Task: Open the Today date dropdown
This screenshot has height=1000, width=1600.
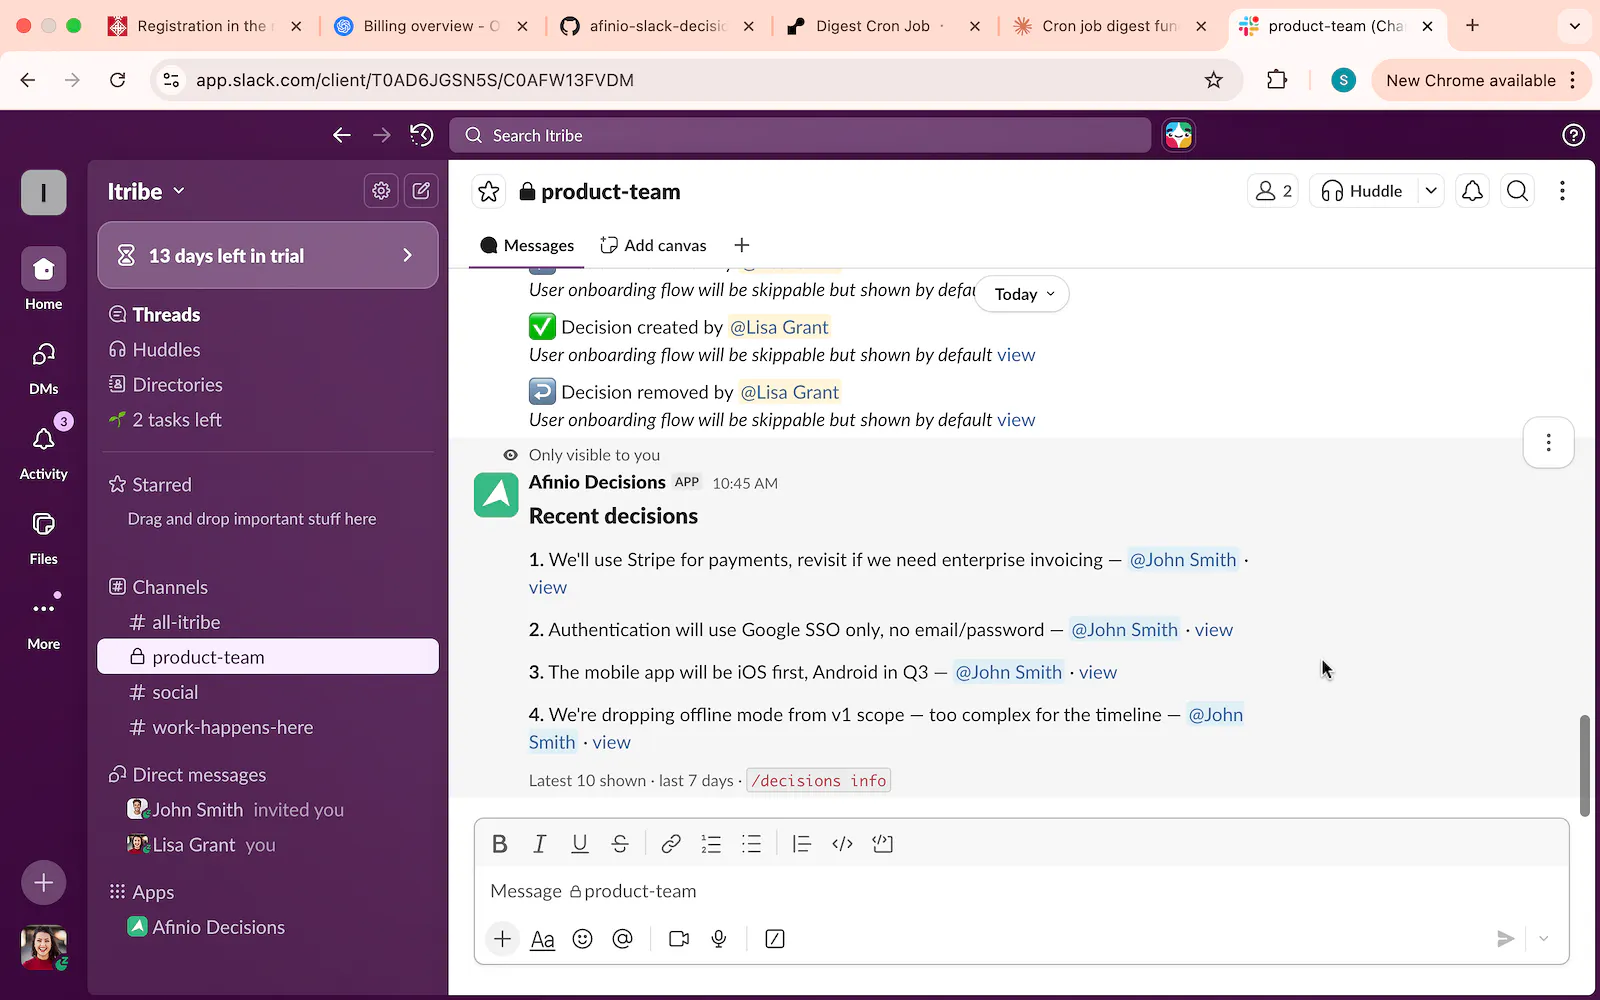Action: [x=1024, y=294]
